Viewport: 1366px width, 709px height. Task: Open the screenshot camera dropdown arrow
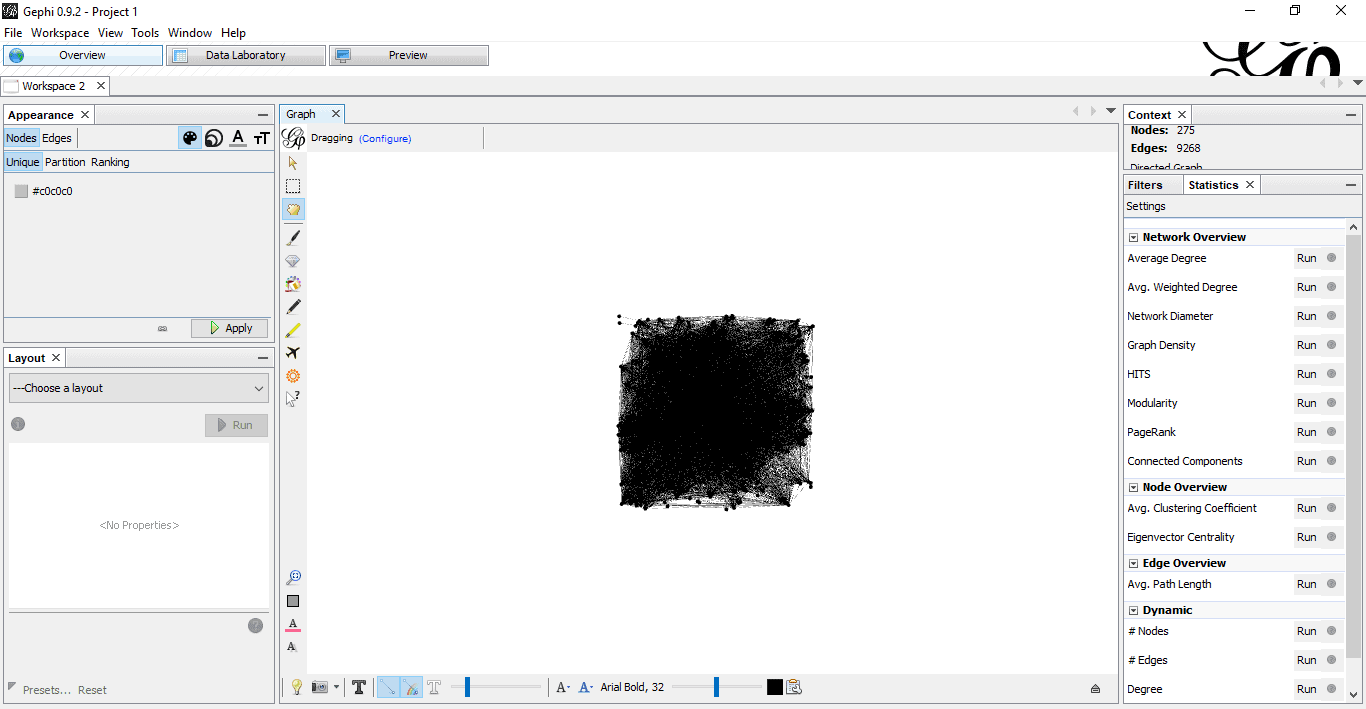point(336,687)
